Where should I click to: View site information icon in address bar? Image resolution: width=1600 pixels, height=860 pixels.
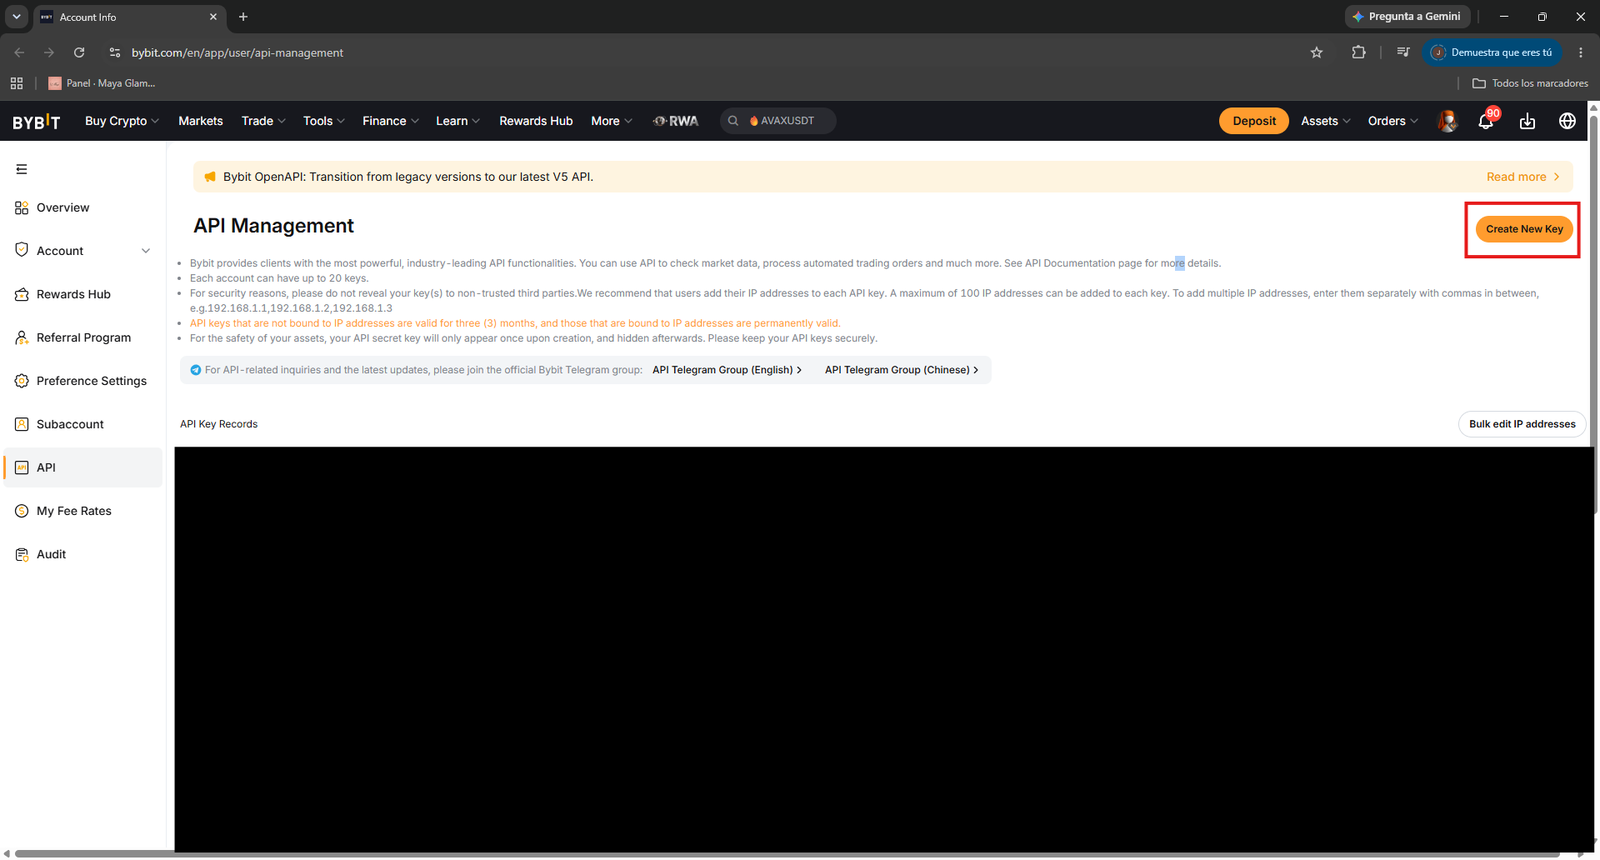(x=115, y=52)
